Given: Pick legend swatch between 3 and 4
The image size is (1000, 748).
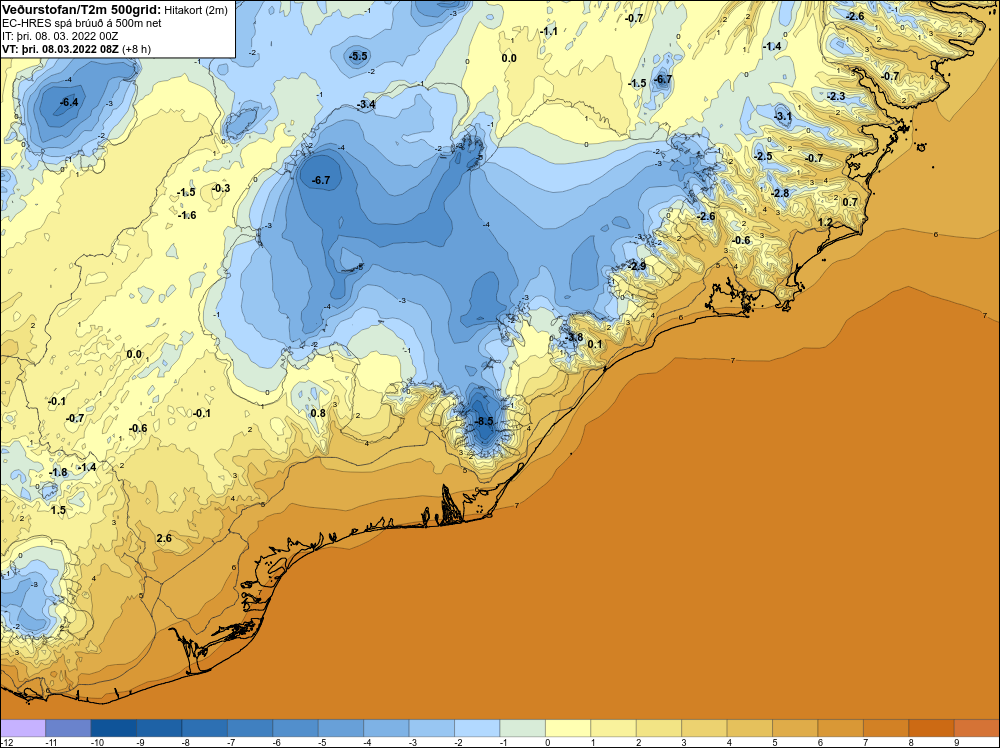Looking at the screenshot, I should [x=704, y=728].
